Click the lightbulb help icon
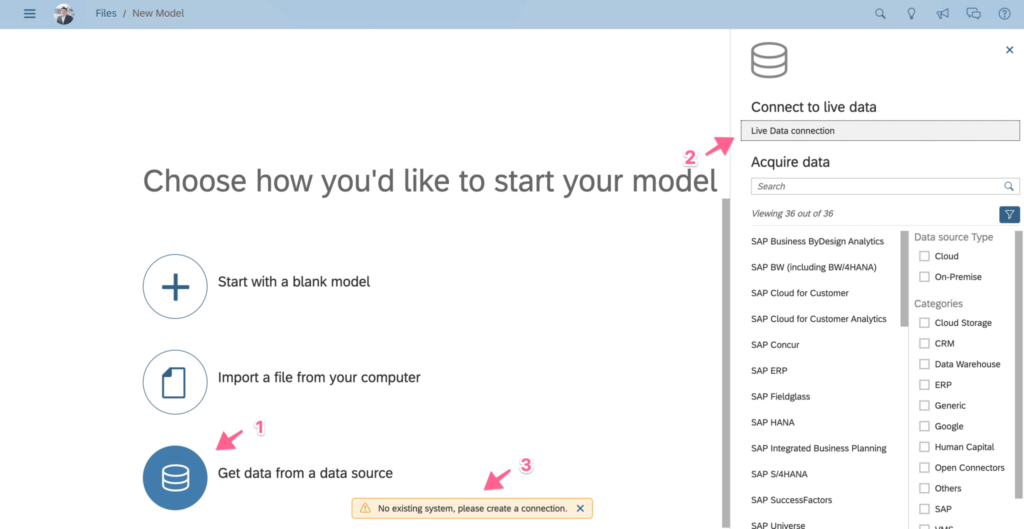 pyautogui.click(x=911, y=14)
